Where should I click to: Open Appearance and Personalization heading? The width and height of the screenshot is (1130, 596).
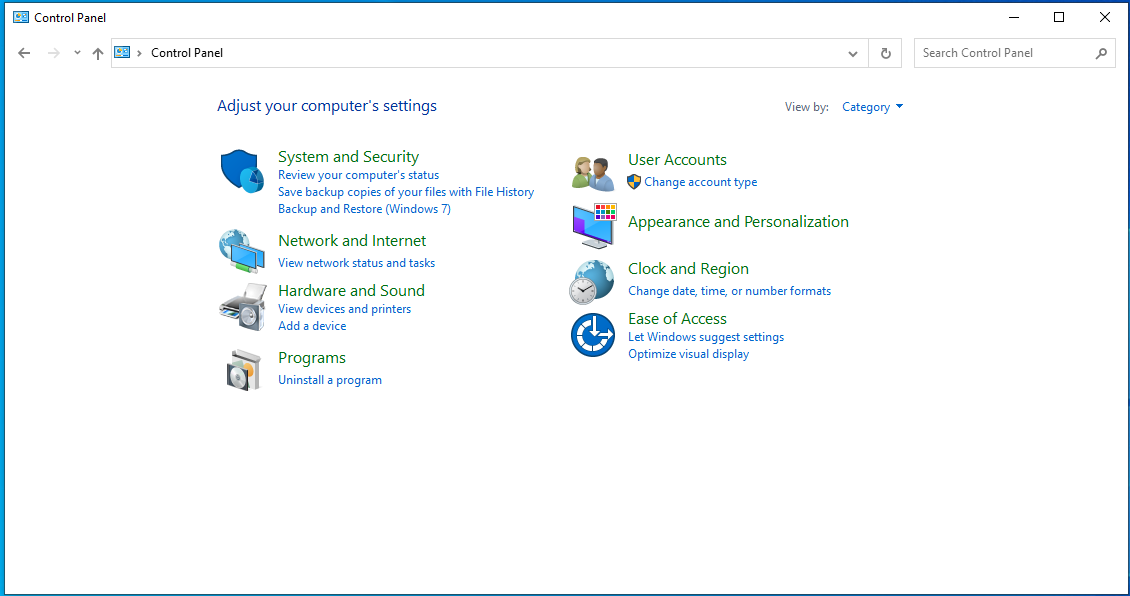click(x=738, y=222)
